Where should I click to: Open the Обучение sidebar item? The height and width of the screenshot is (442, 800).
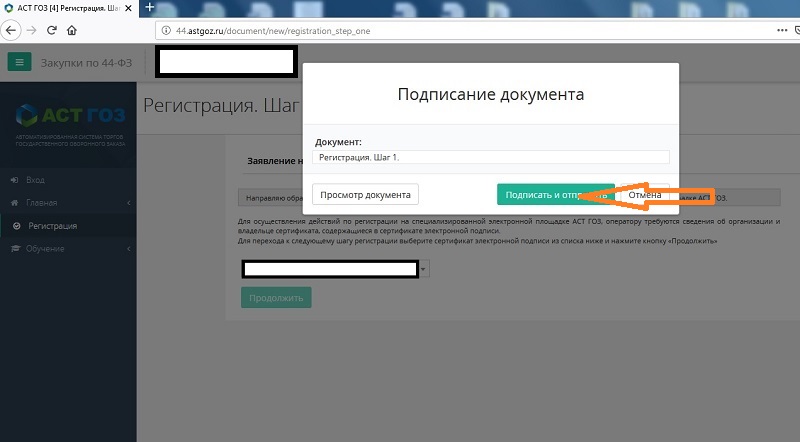point(45,249)
